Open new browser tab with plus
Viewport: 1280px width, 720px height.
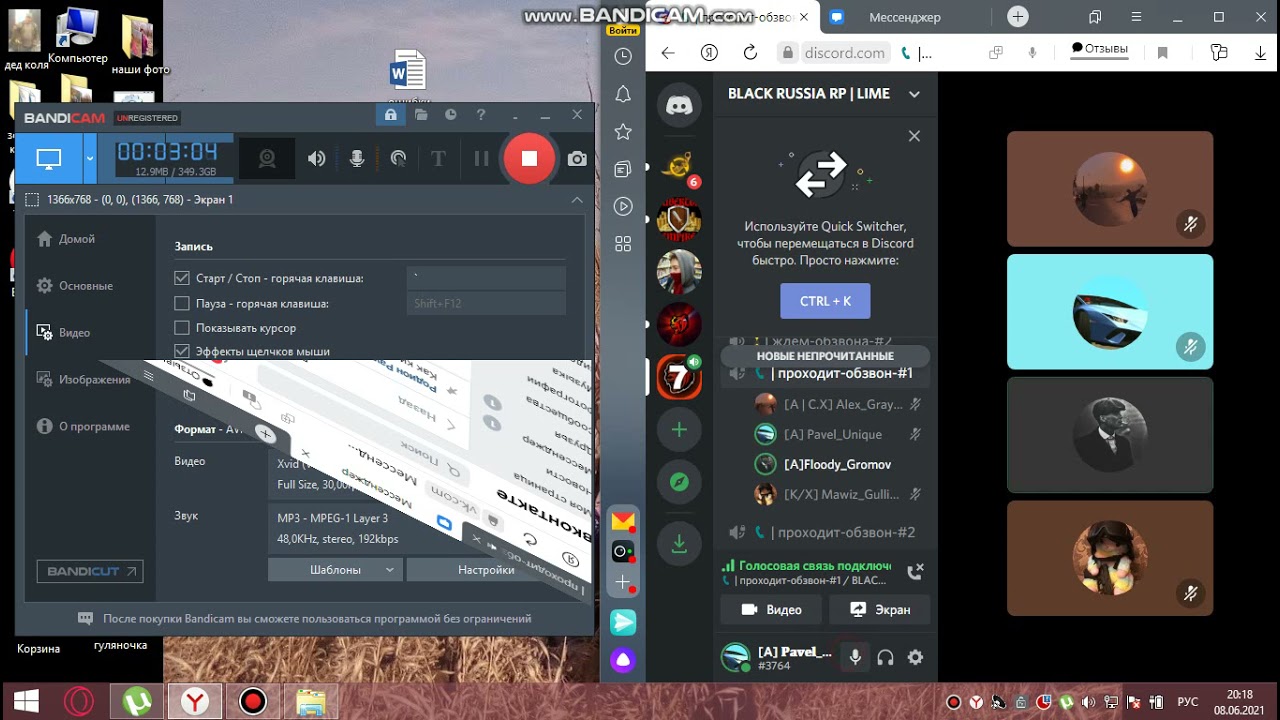[x=1018, y=17]
